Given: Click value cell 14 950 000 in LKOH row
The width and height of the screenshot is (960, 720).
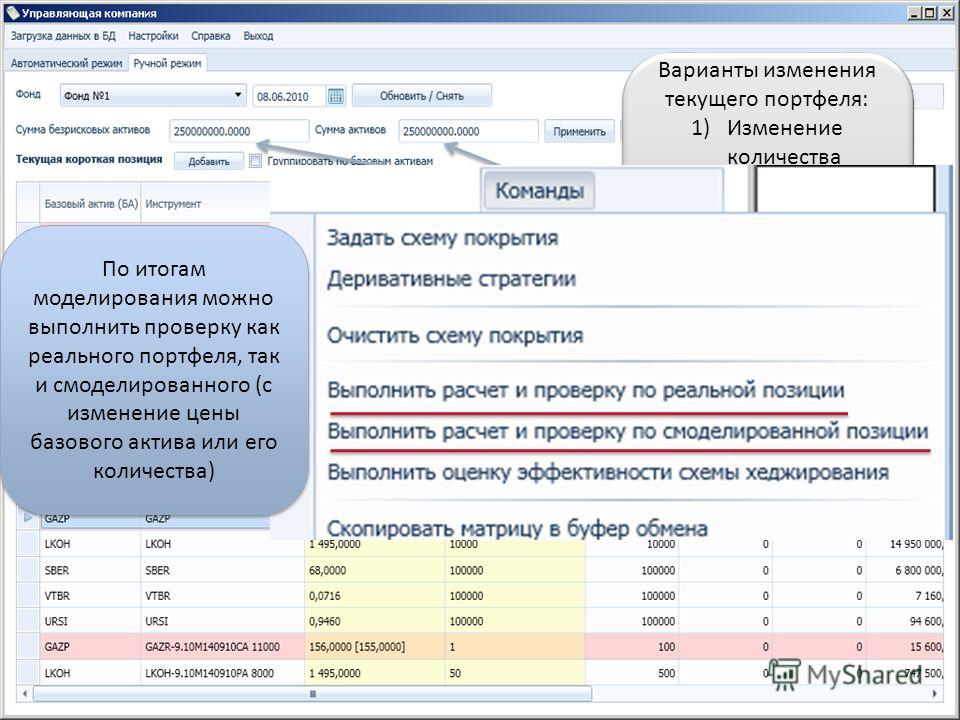Looking at the screenshot, I should pyautogui.click(x=905, y=544).
